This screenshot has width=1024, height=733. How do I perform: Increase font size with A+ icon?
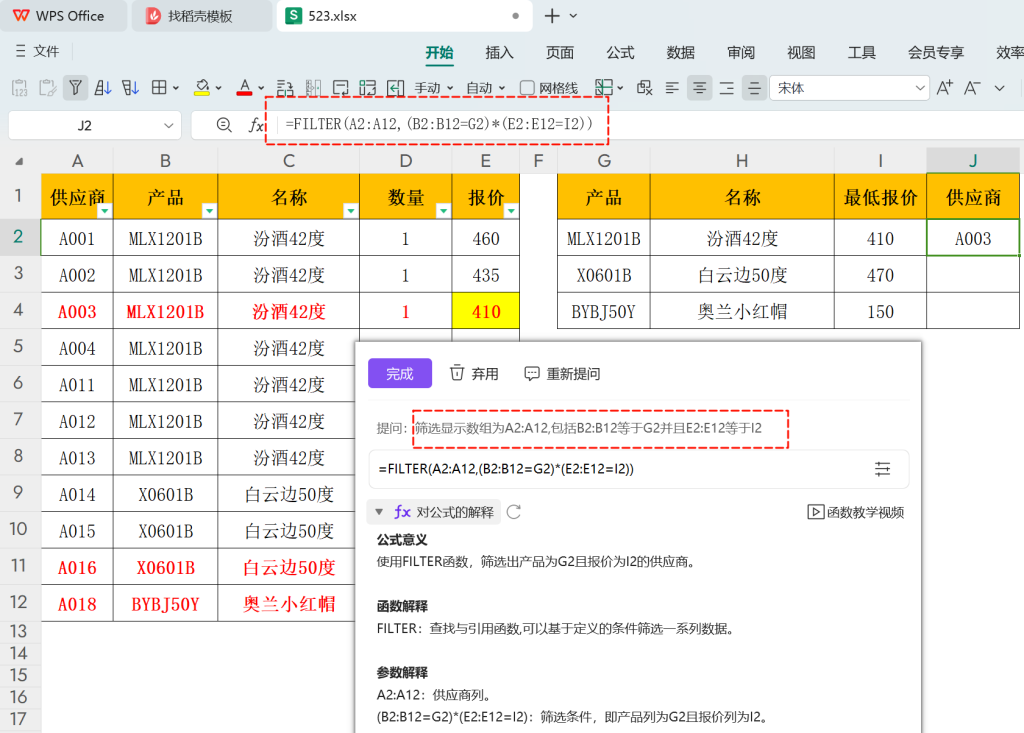[x=944, y=88]
